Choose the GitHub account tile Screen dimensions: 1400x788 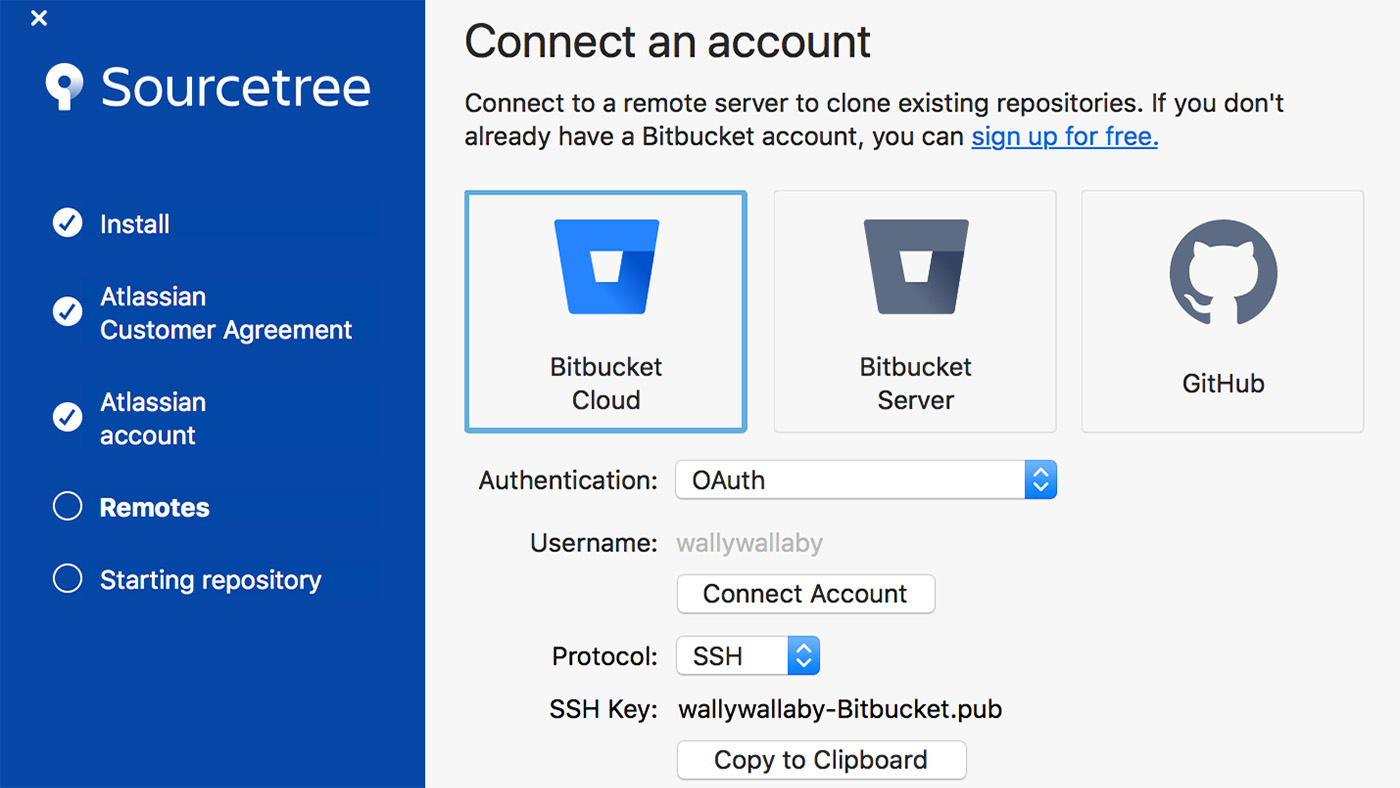click(x=1223, y=312)
